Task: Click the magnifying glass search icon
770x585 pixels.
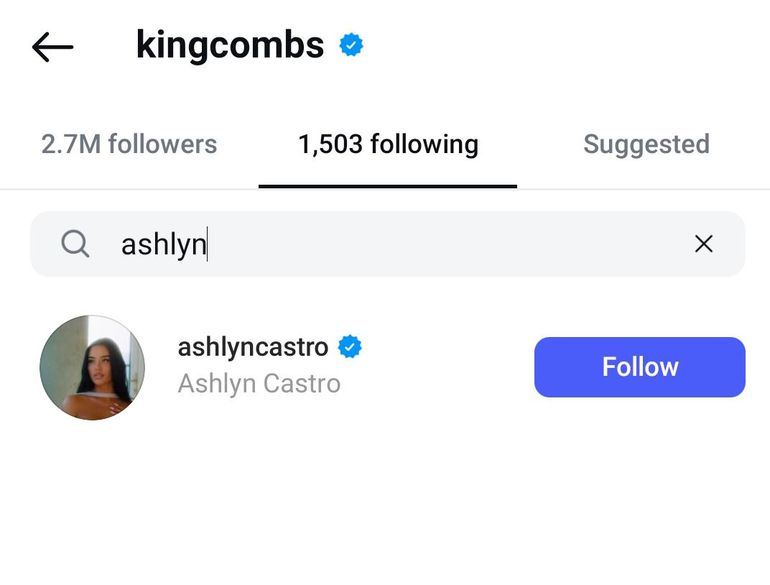Action: click(x=75, y=243)
